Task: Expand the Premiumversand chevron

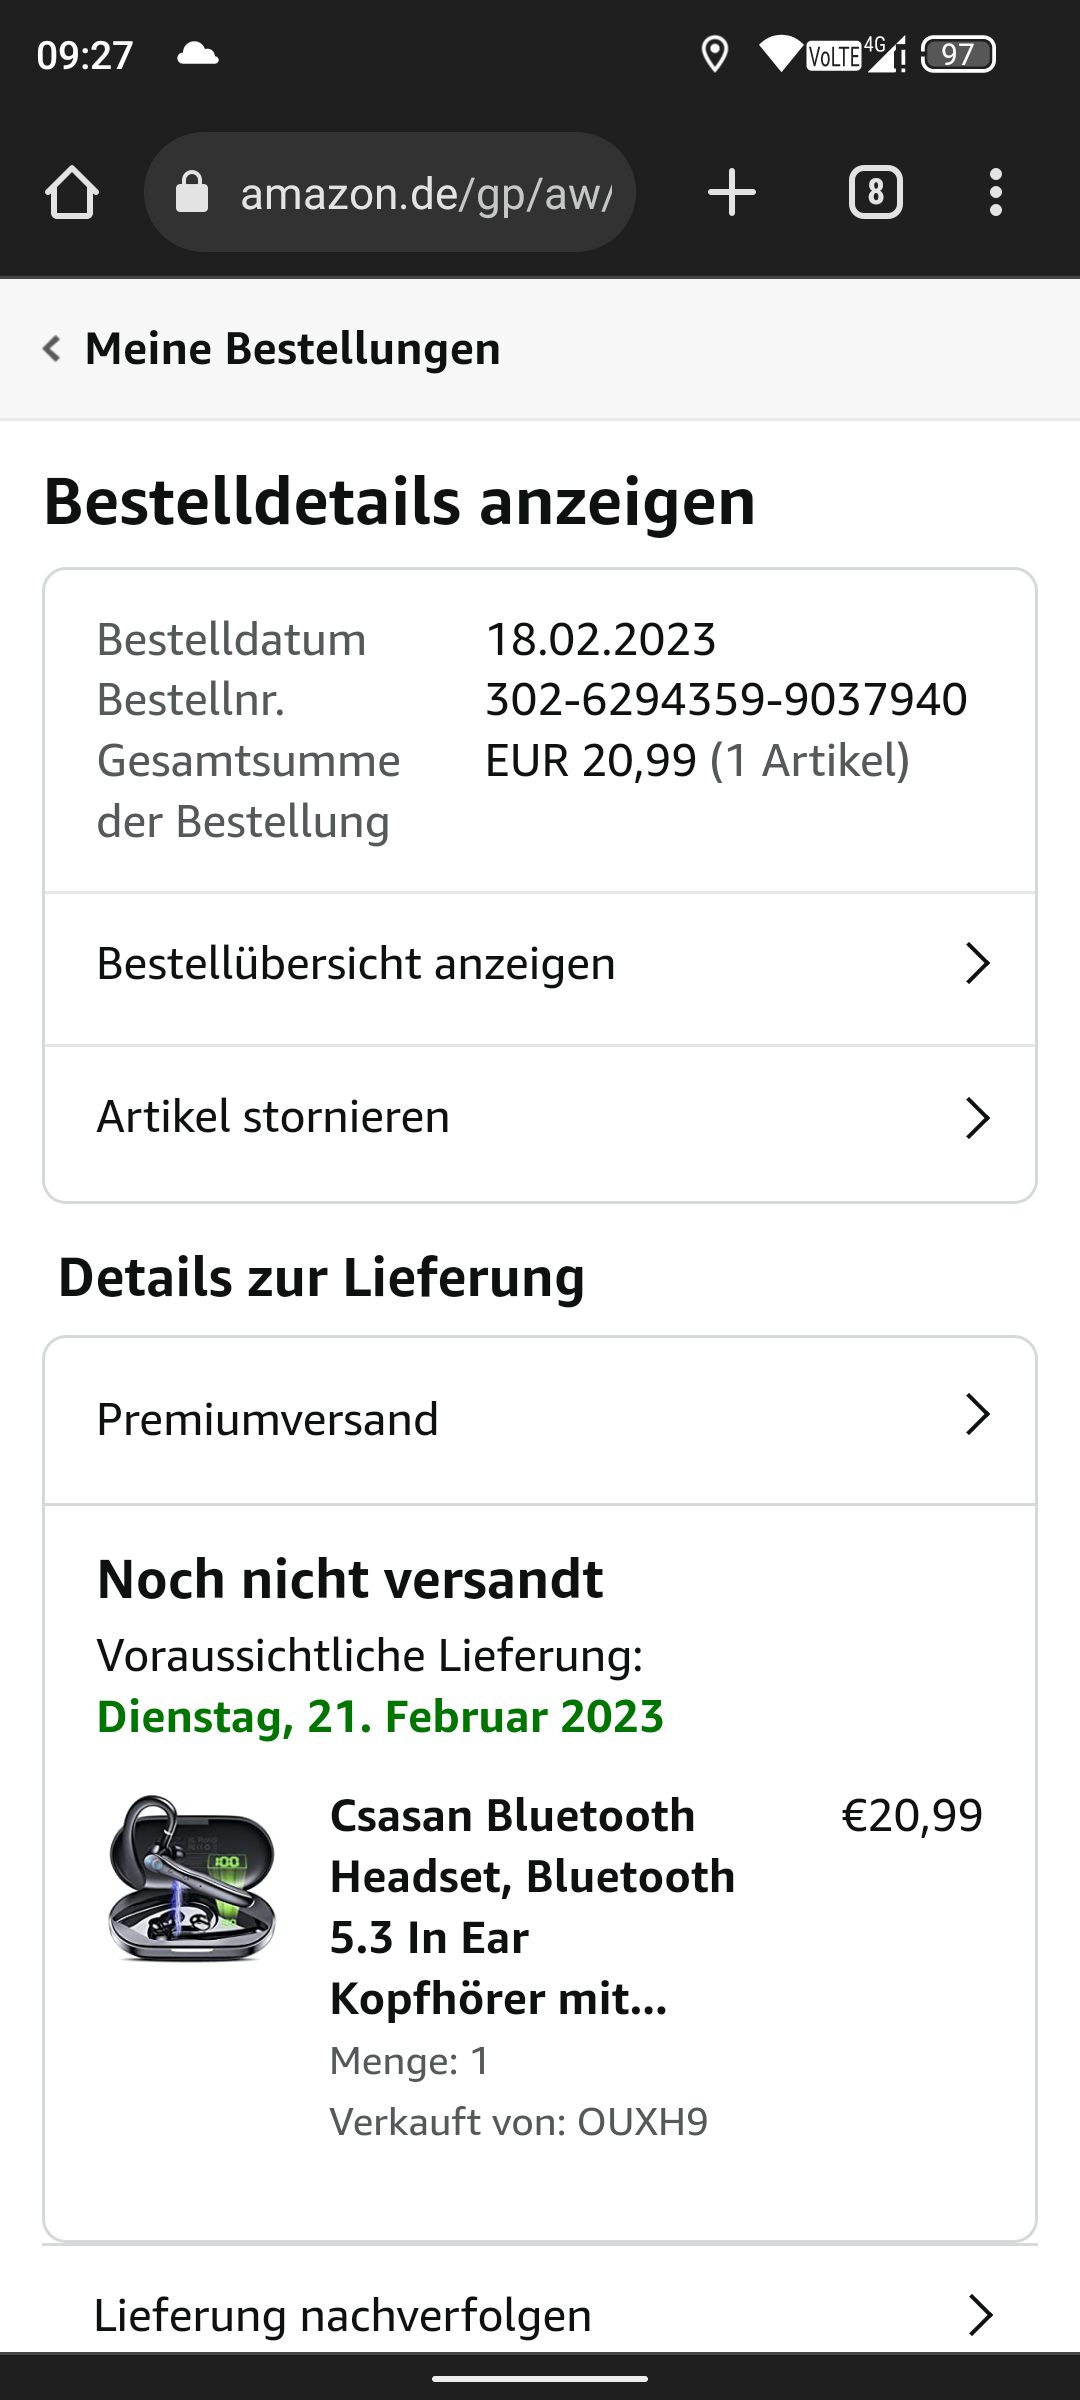Action: click(x=977, y=1415)
